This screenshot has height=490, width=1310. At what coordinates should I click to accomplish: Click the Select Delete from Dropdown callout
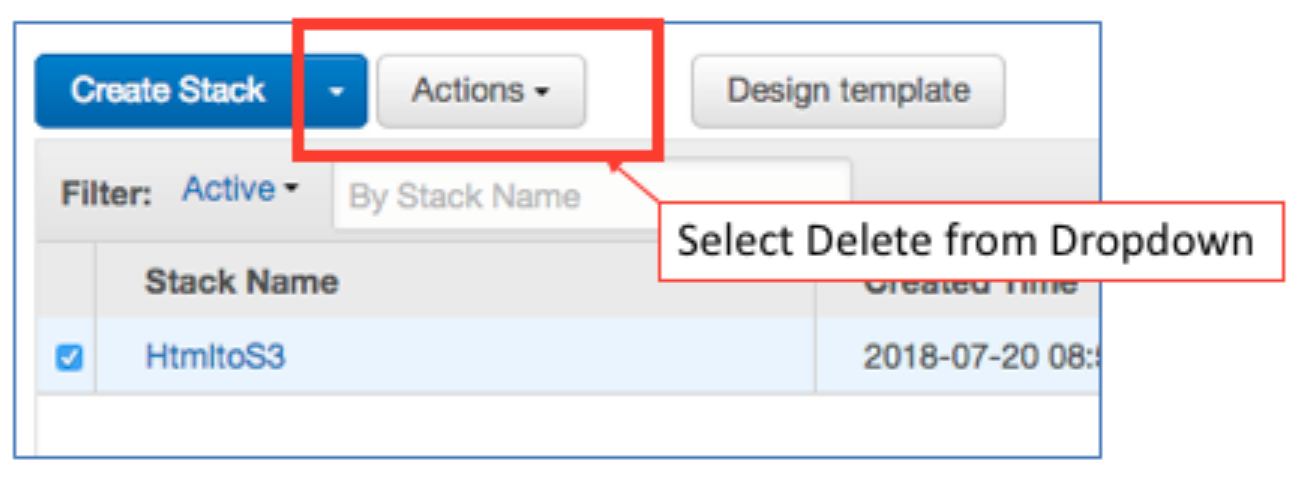(965, 241)
